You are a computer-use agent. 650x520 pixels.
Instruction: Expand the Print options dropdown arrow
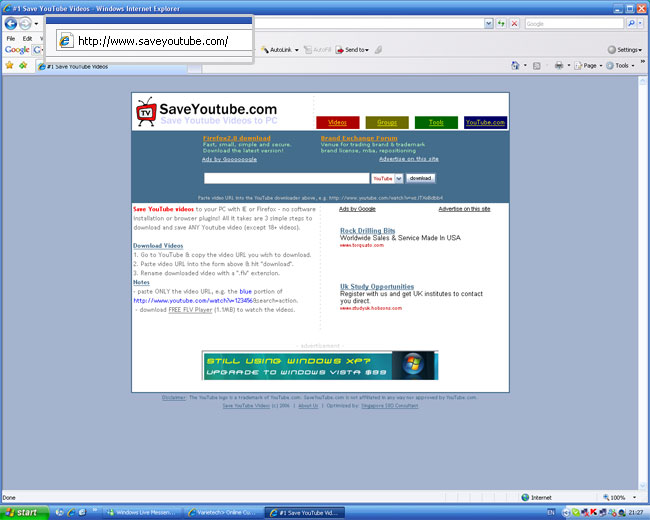(x=568, y=66)
